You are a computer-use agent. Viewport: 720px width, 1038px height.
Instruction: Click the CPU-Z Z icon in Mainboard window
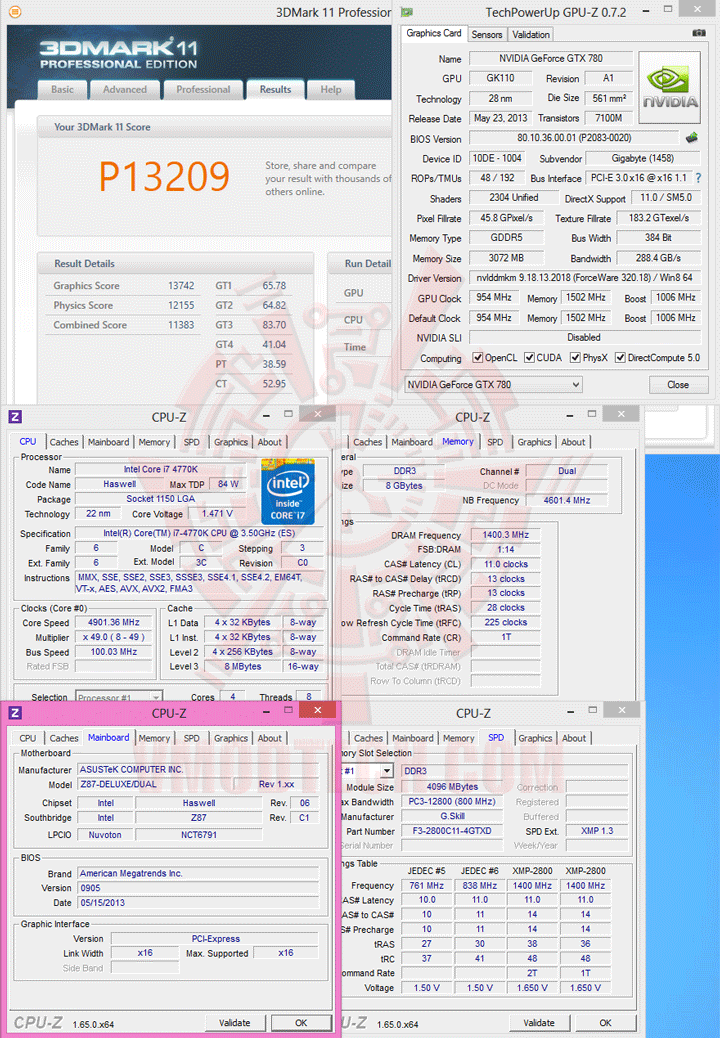[x=15, y=713]
